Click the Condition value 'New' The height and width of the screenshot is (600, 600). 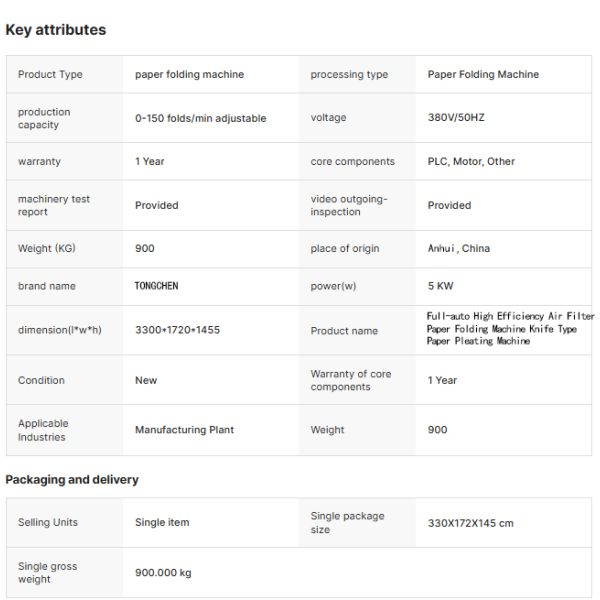146,380
